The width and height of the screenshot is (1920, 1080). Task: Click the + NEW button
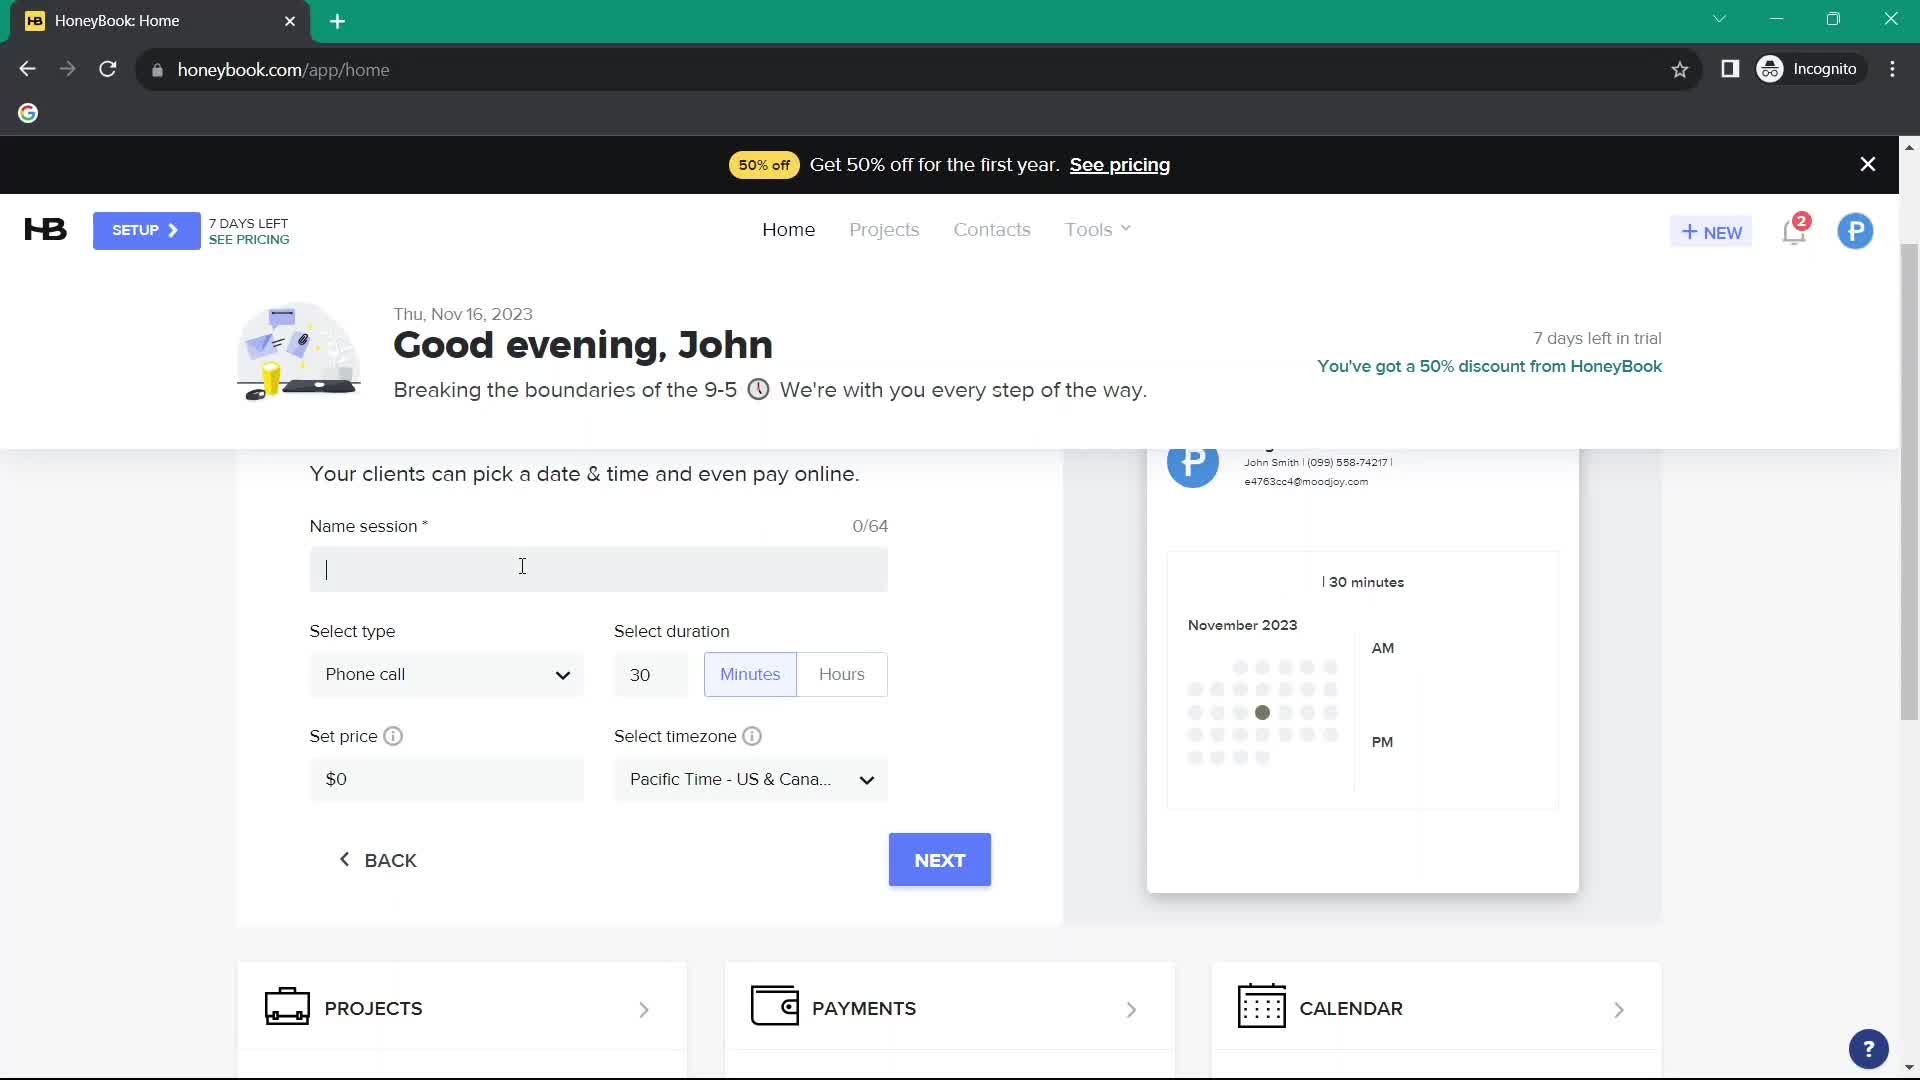1711,231
